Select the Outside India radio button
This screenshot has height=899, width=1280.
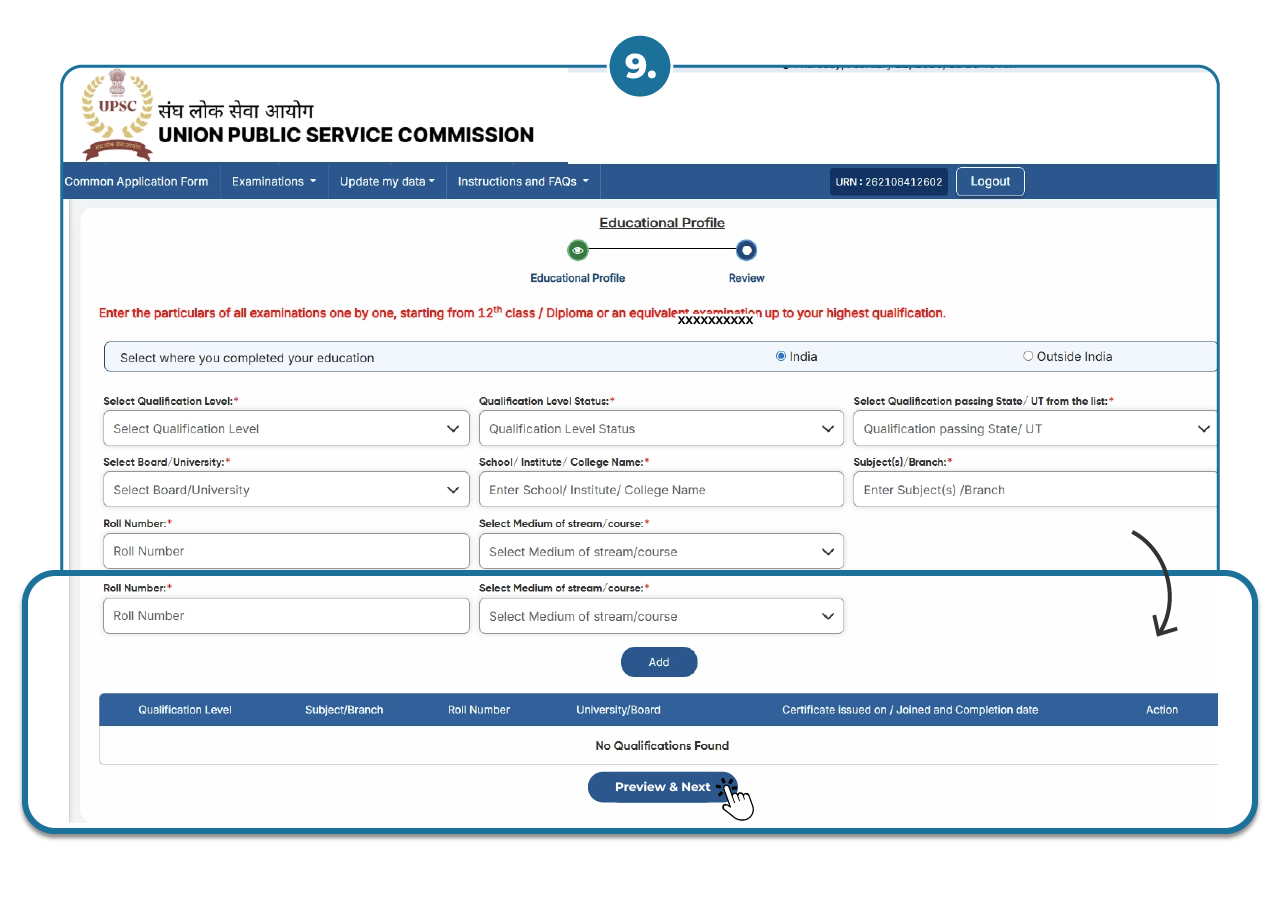(x=1027, y=356)
